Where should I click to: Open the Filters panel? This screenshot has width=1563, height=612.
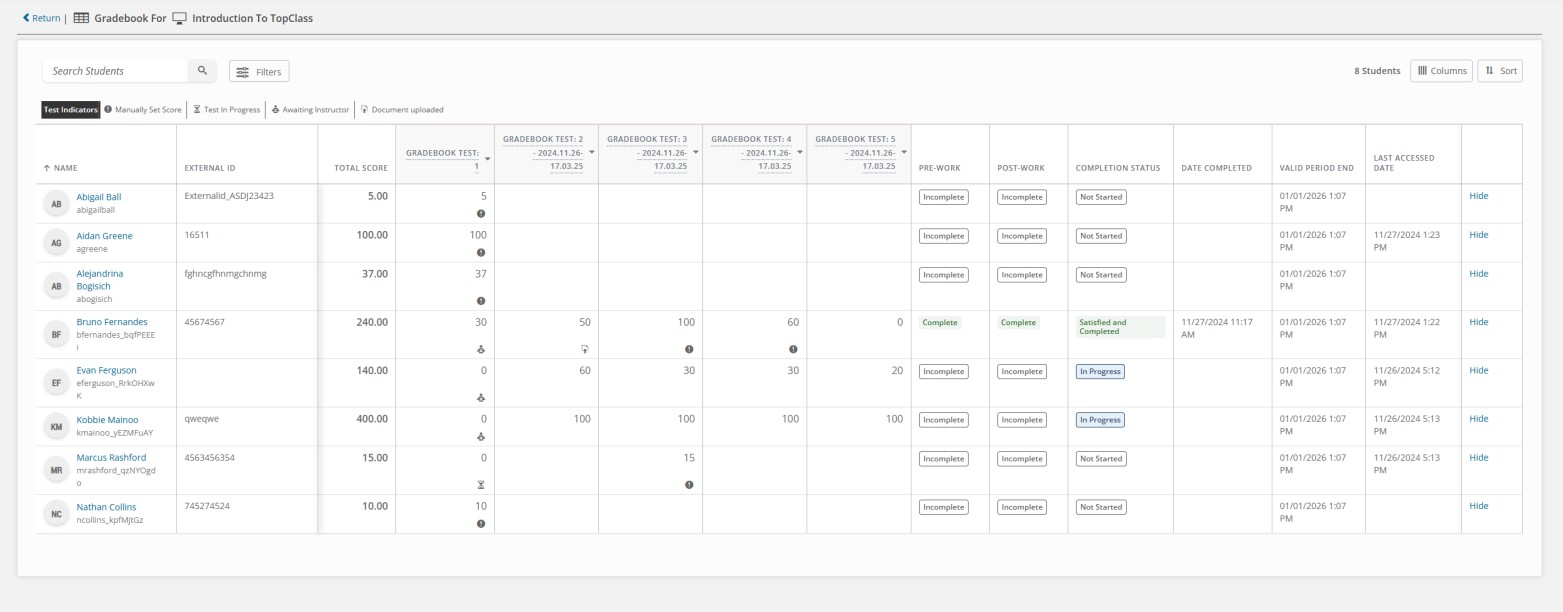pyautogui.click(x=259, y=71)
